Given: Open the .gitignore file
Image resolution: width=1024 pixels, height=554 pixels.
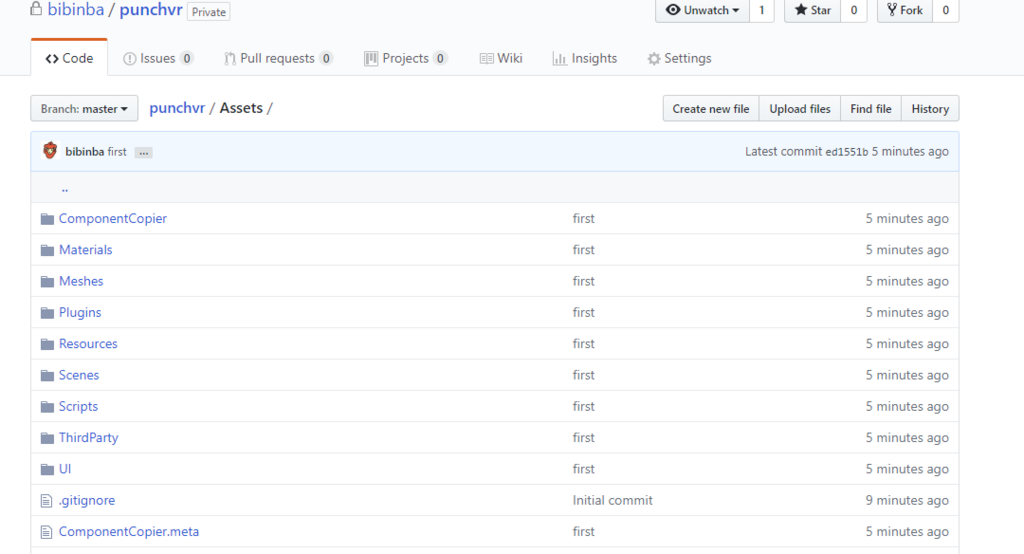Looking at the screenshot, I should click(x=87, y=501).
